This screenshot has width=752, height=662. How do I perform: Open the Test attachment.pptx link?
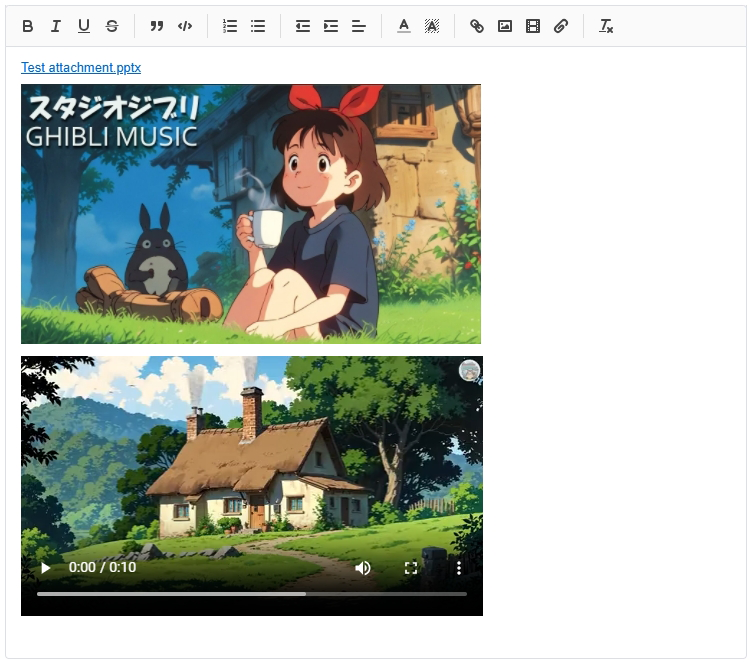click(x=81, y=68)
